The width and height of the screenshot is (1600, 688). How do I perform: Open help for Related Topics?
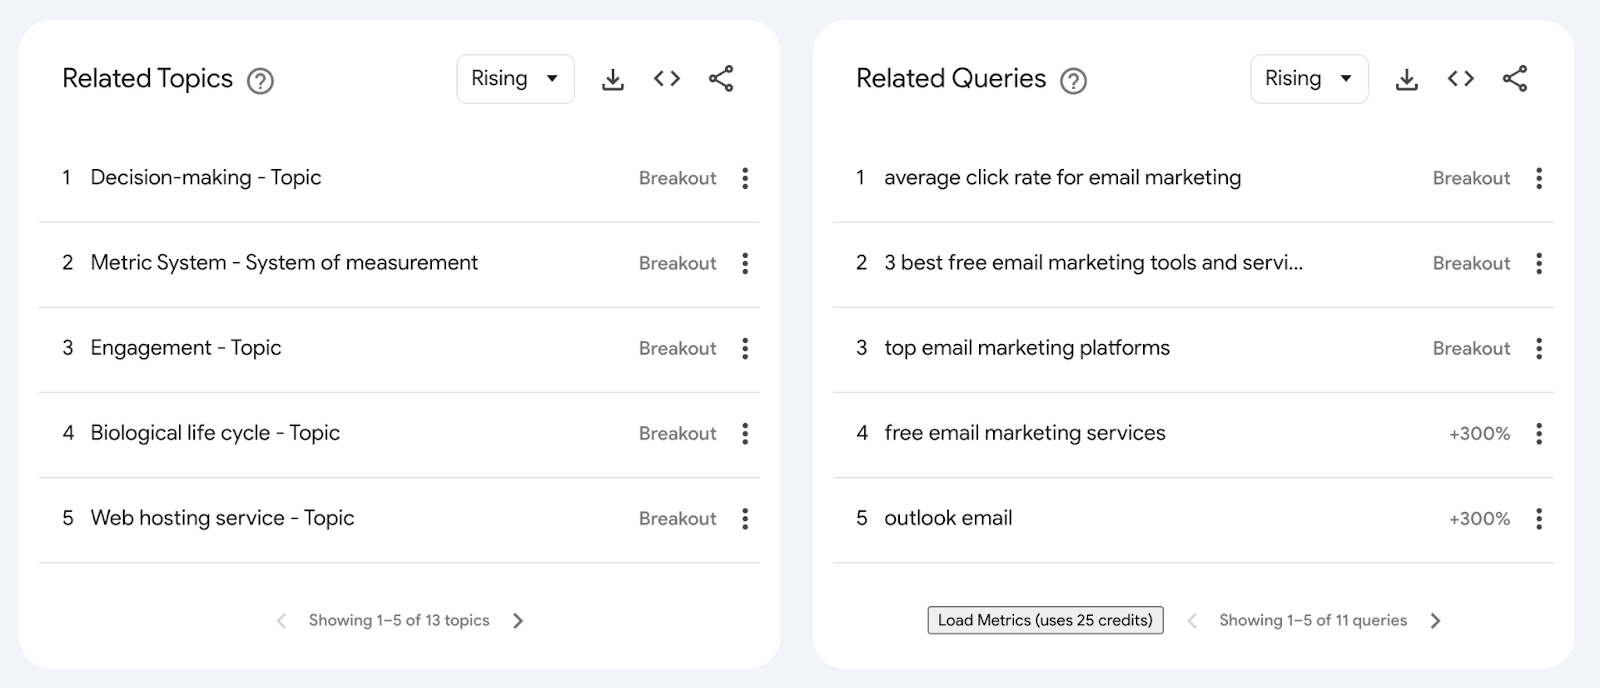(x=260, y=81)
